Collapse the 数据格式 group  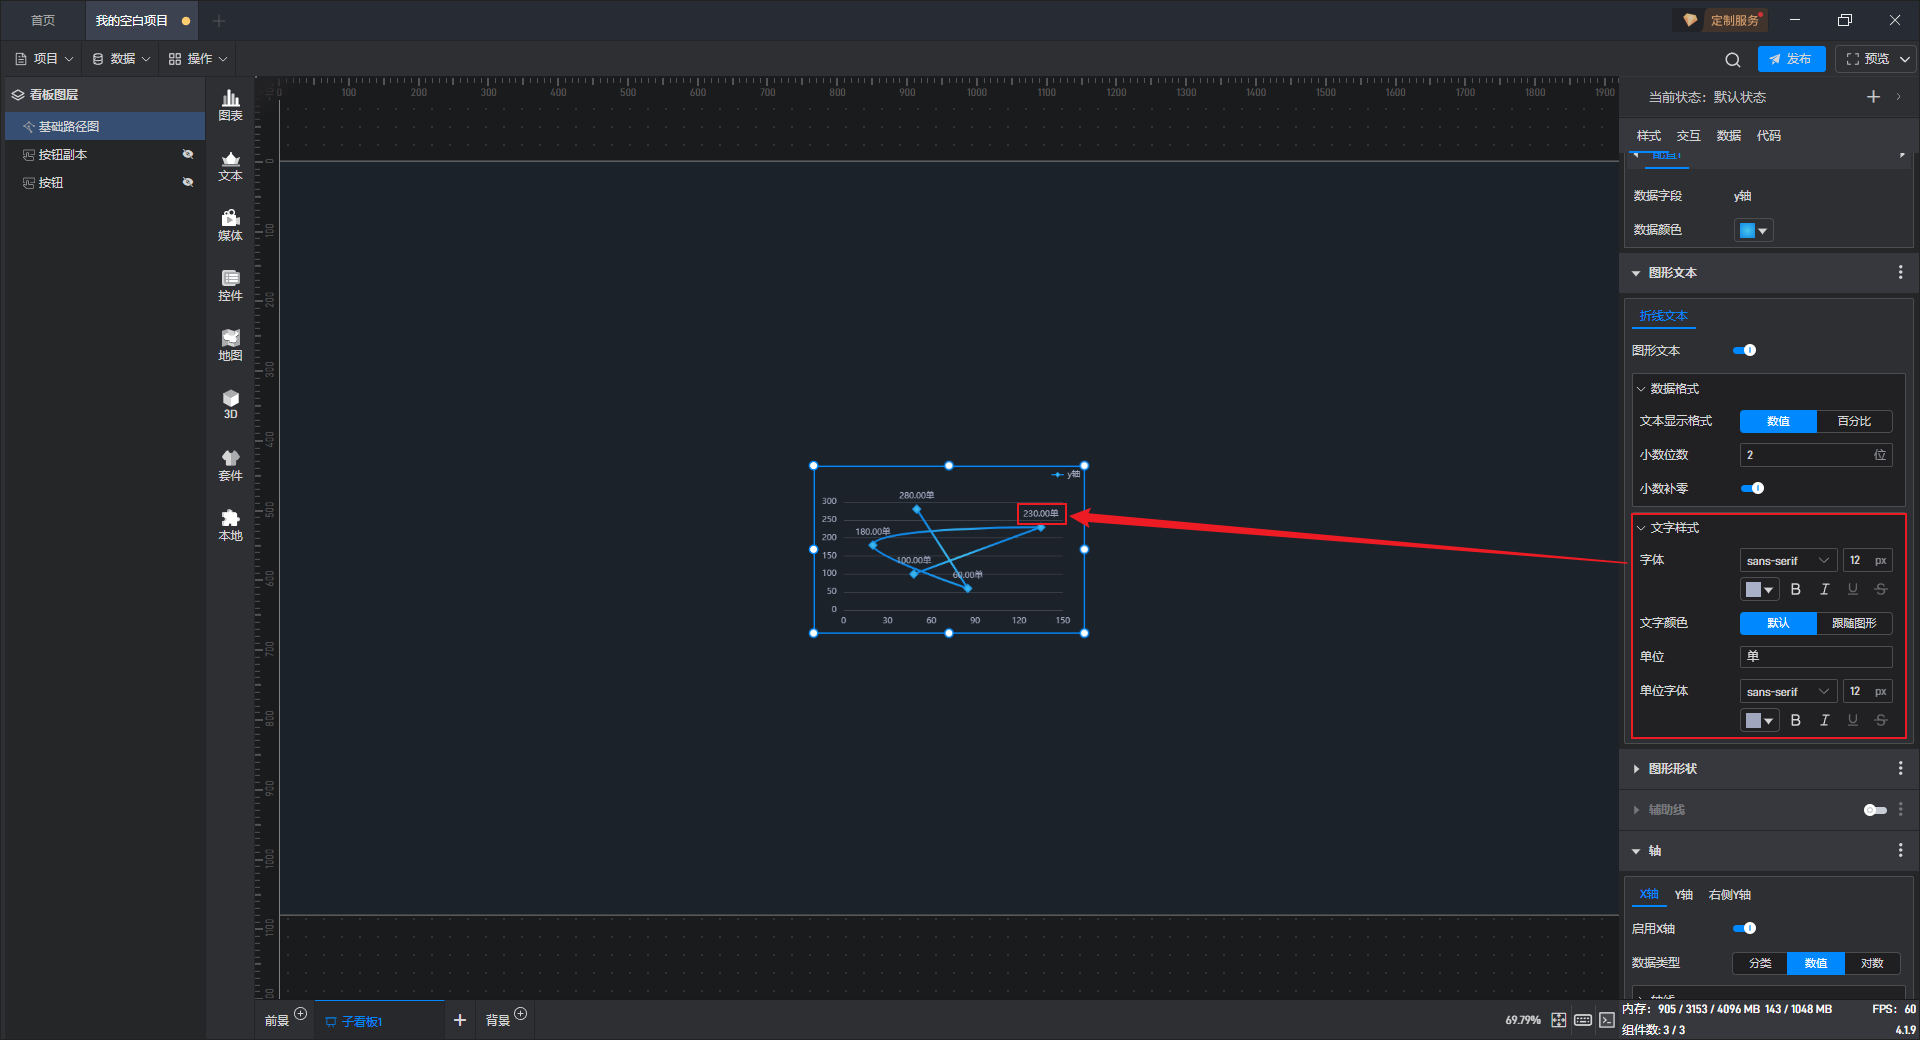click(x=1641, y=389)
